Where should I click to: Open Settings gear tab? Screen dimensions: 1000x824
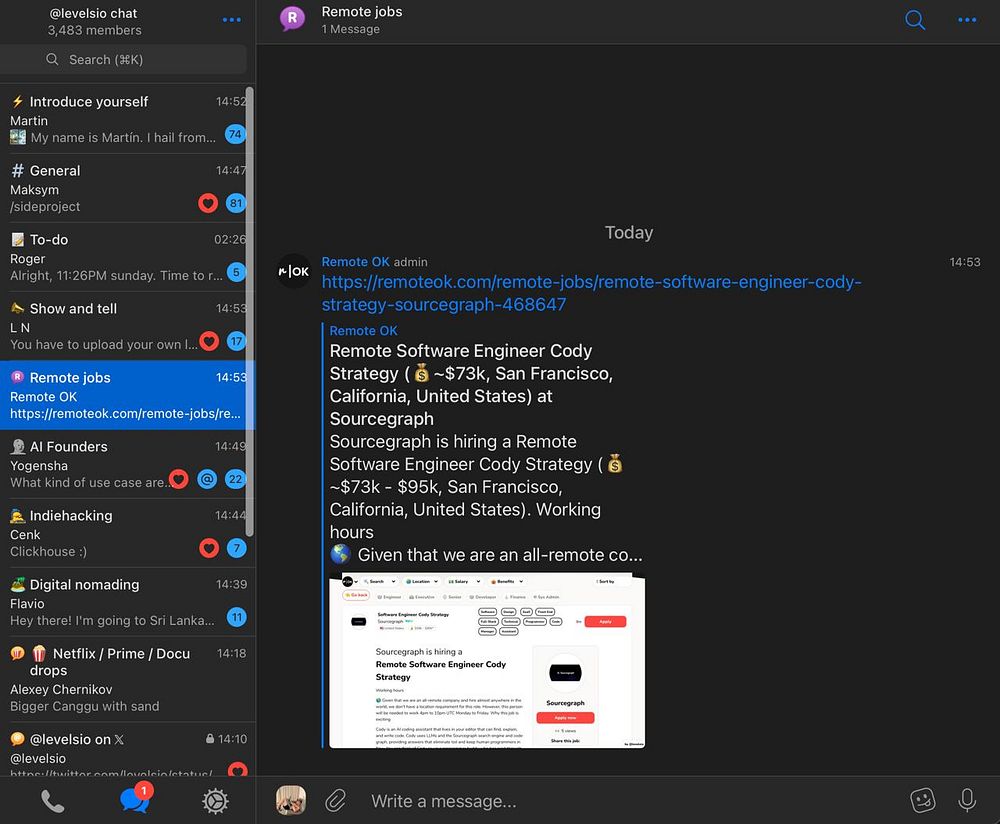point(216,801)
